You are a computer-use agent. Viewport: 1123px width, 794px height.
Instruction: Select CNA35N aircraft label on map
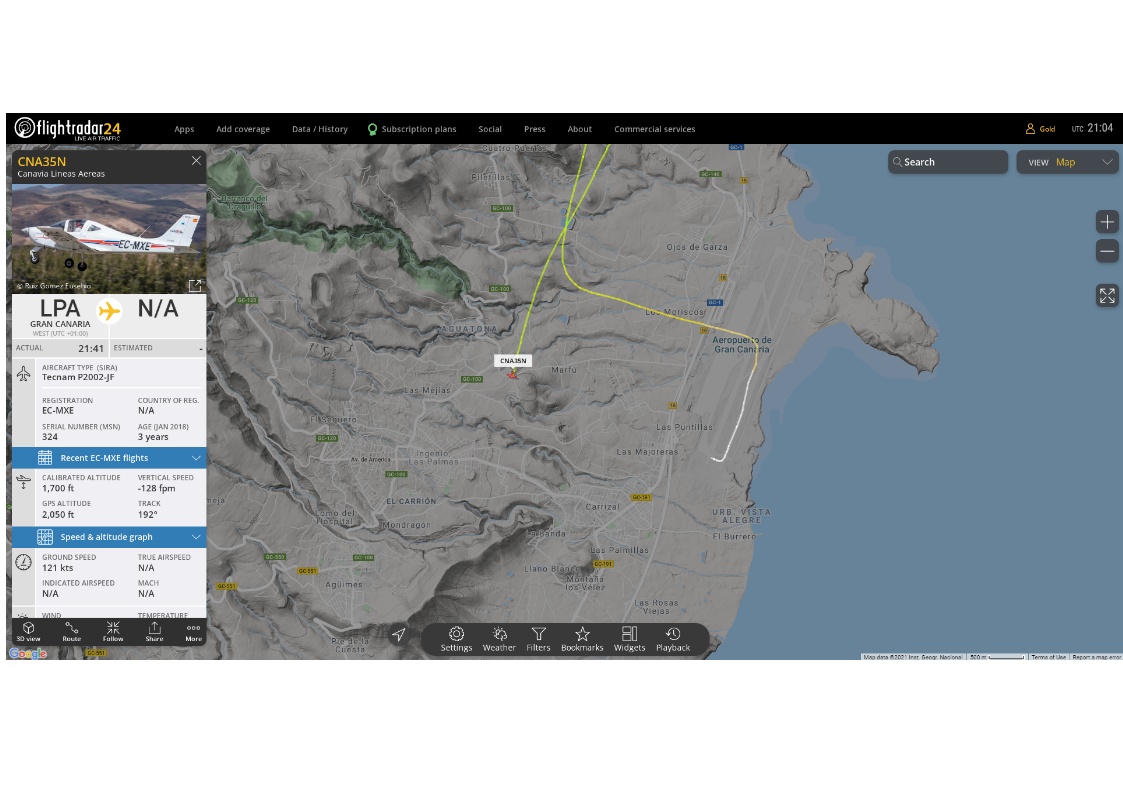click(x=513, y=361)
